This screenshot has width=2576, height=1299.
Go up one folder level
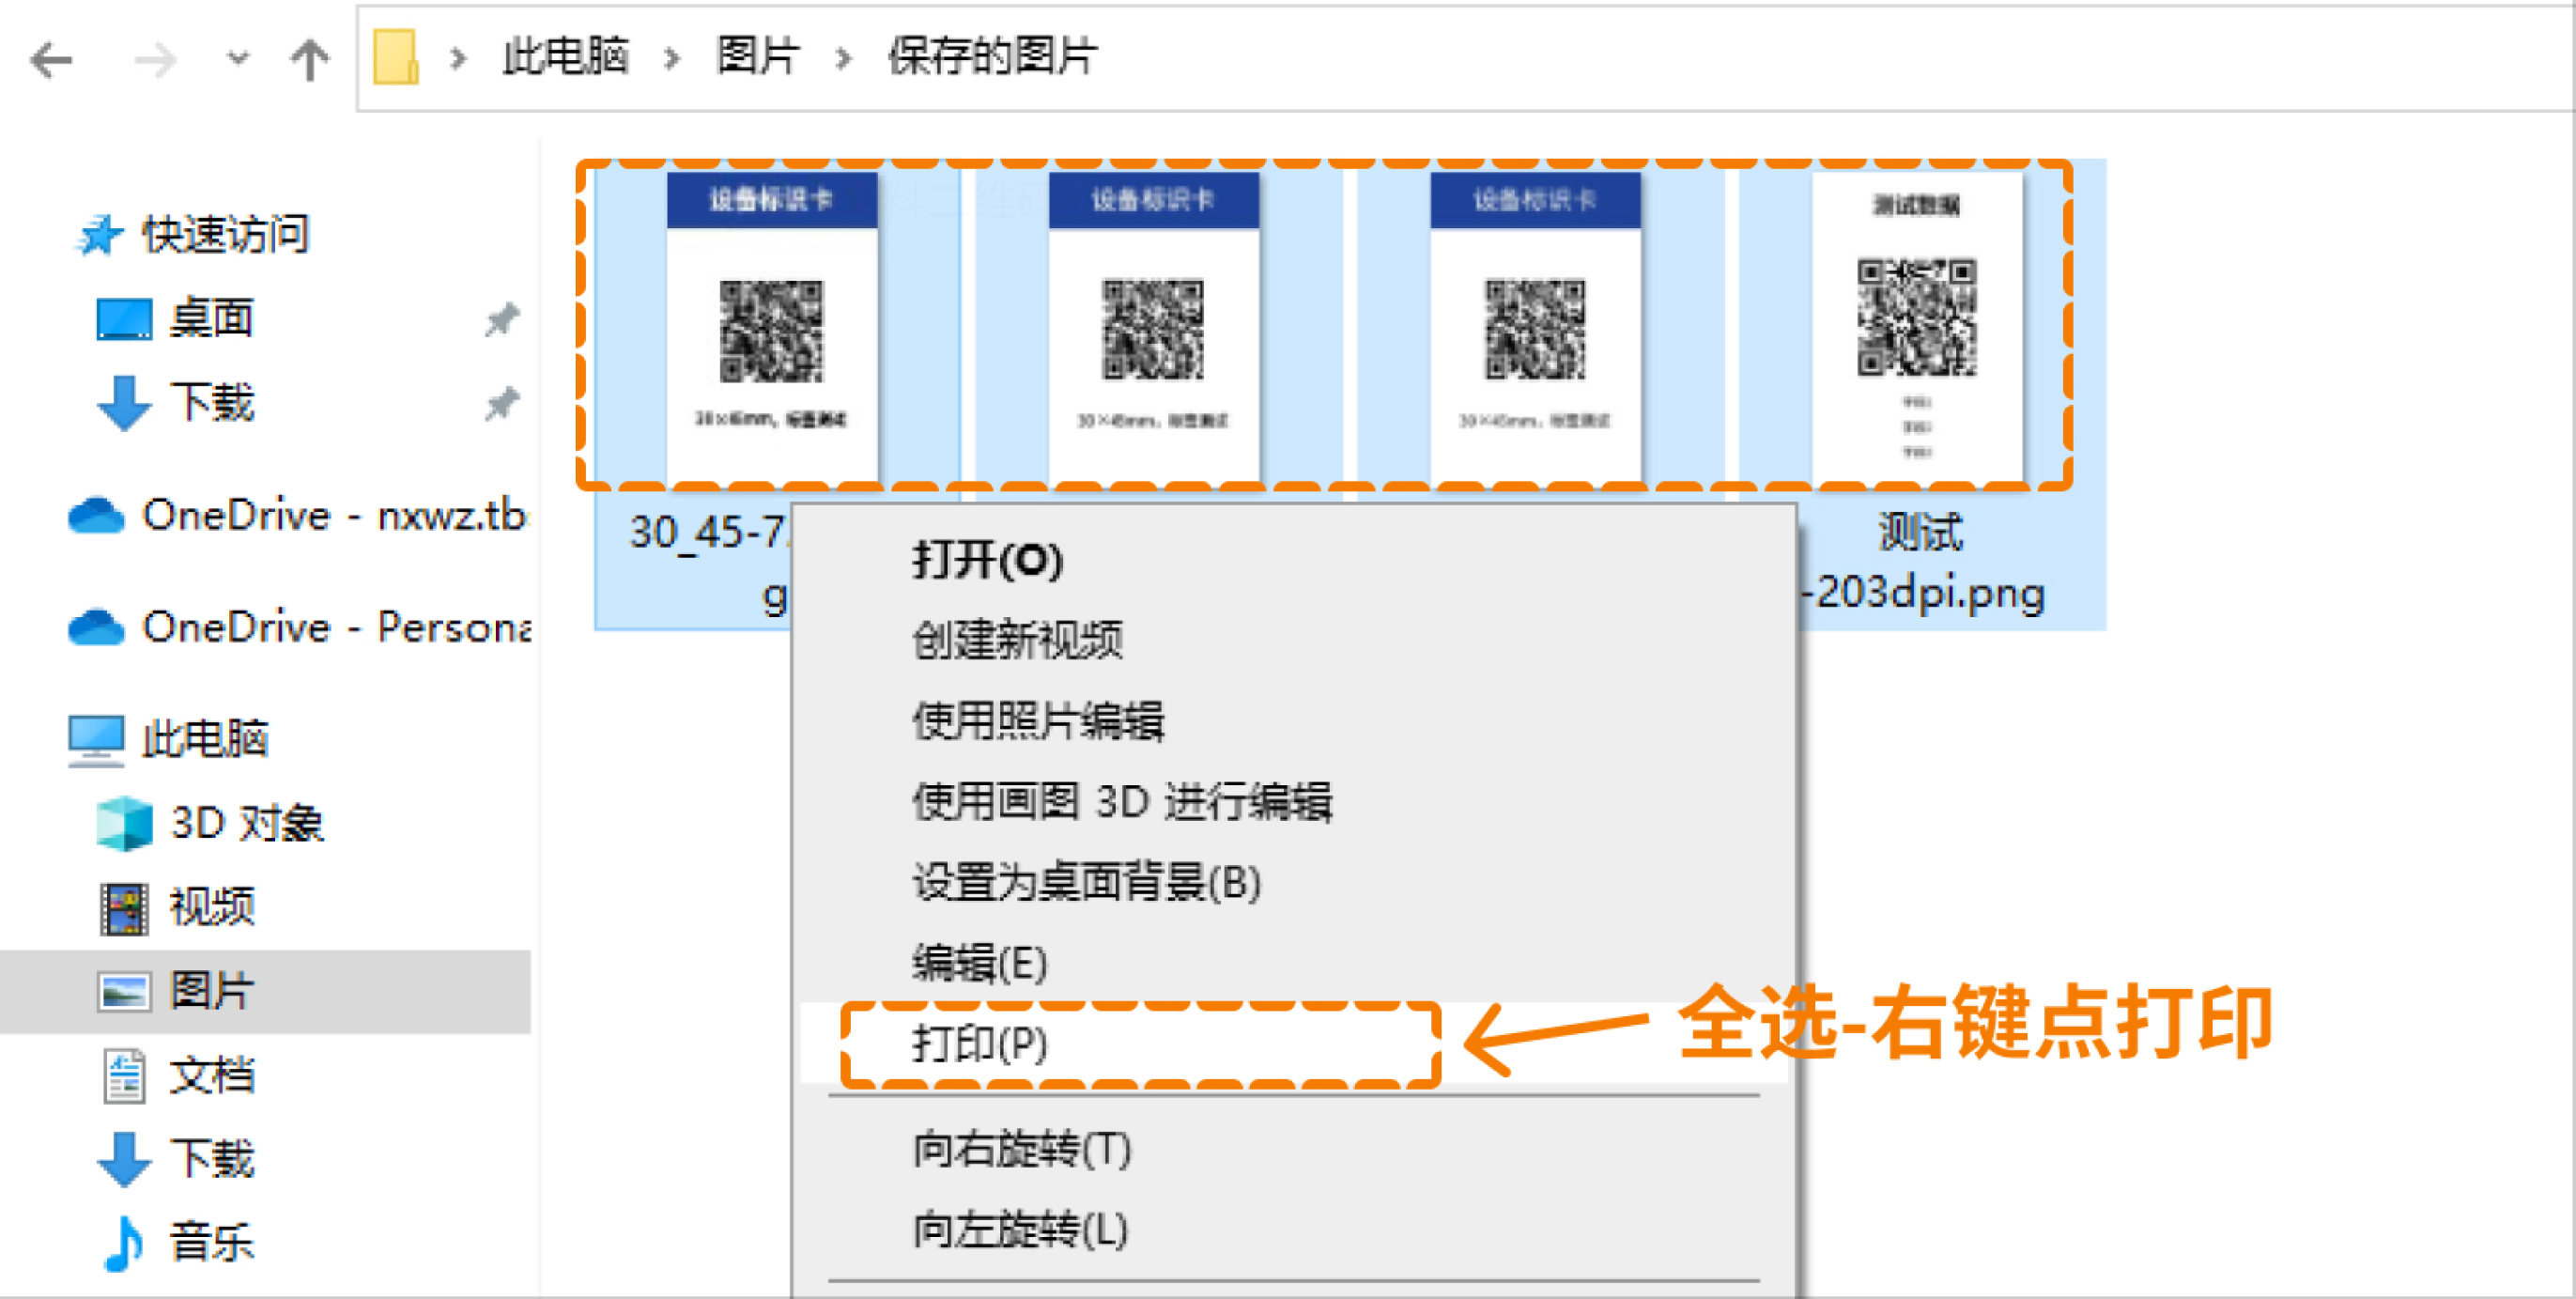tap(309, 59)
